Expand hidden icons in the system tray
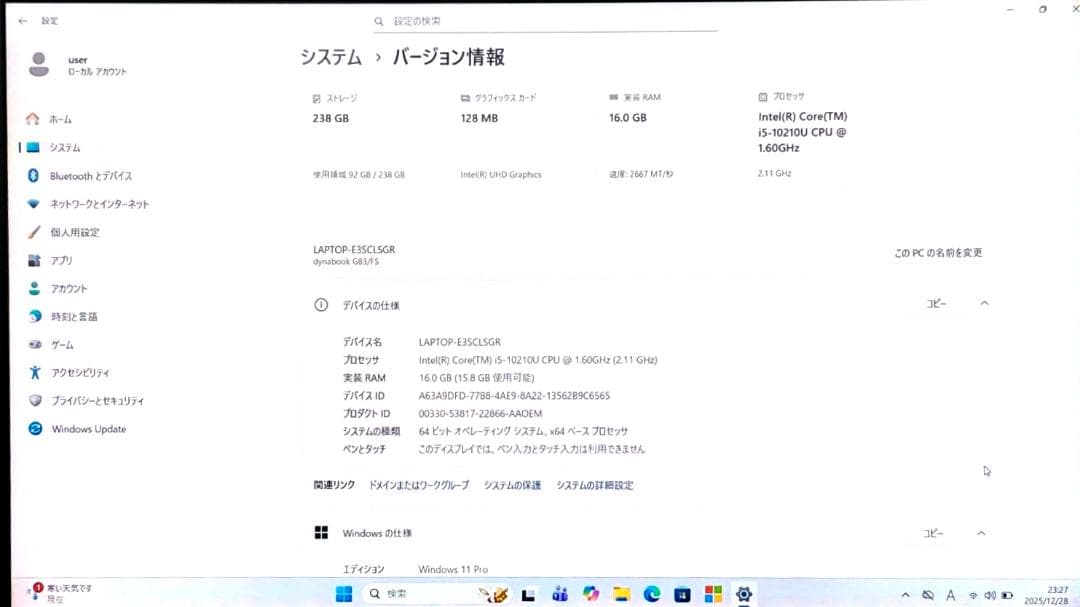 [x=906, y=595]
